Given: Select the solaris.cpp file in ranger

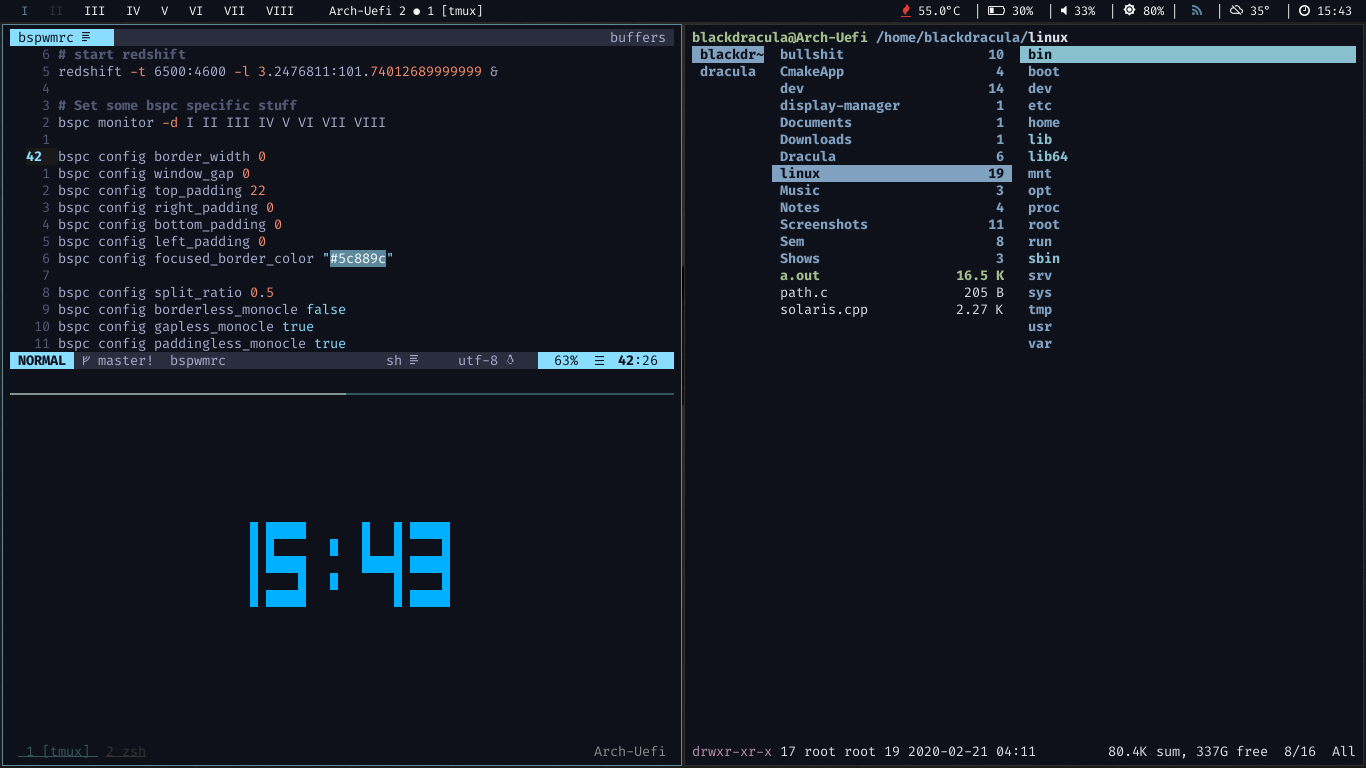Looking at the screenshot, I should pyautogui.click(x=892, y=309).
